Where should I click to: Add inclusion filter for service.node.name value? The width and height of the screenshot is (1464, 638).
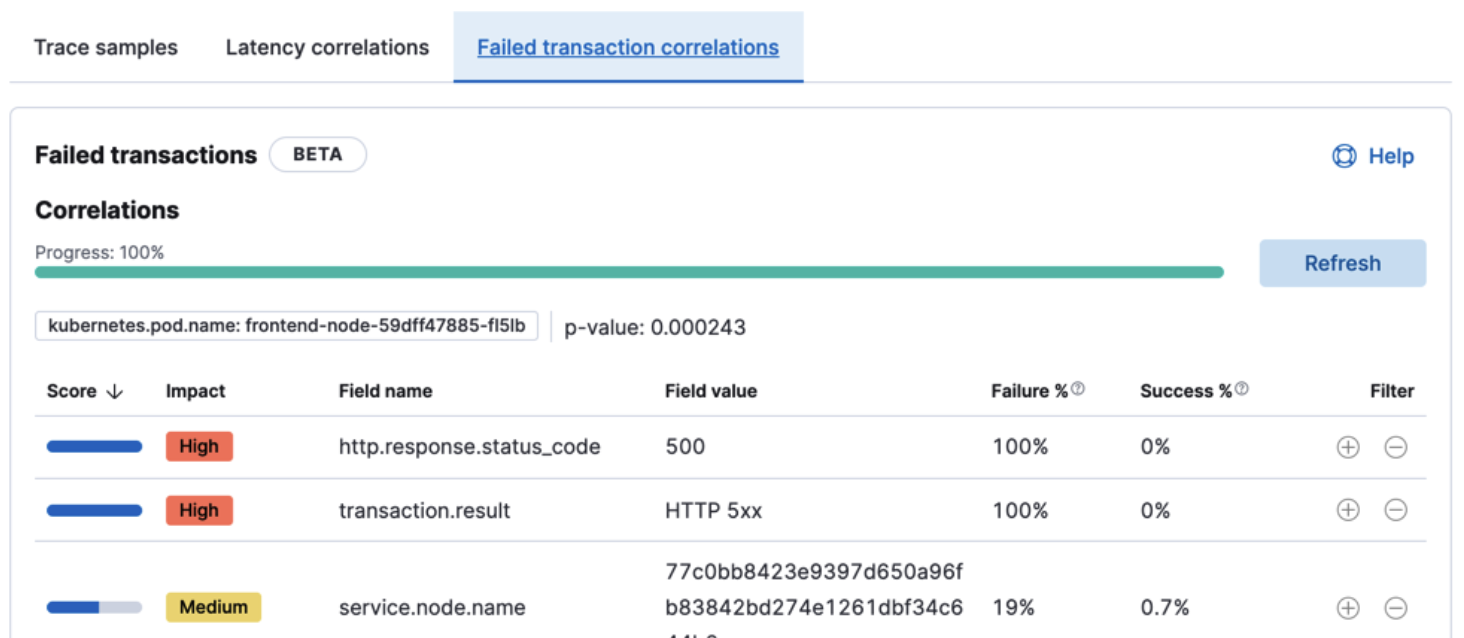(x=1347, y=607)
